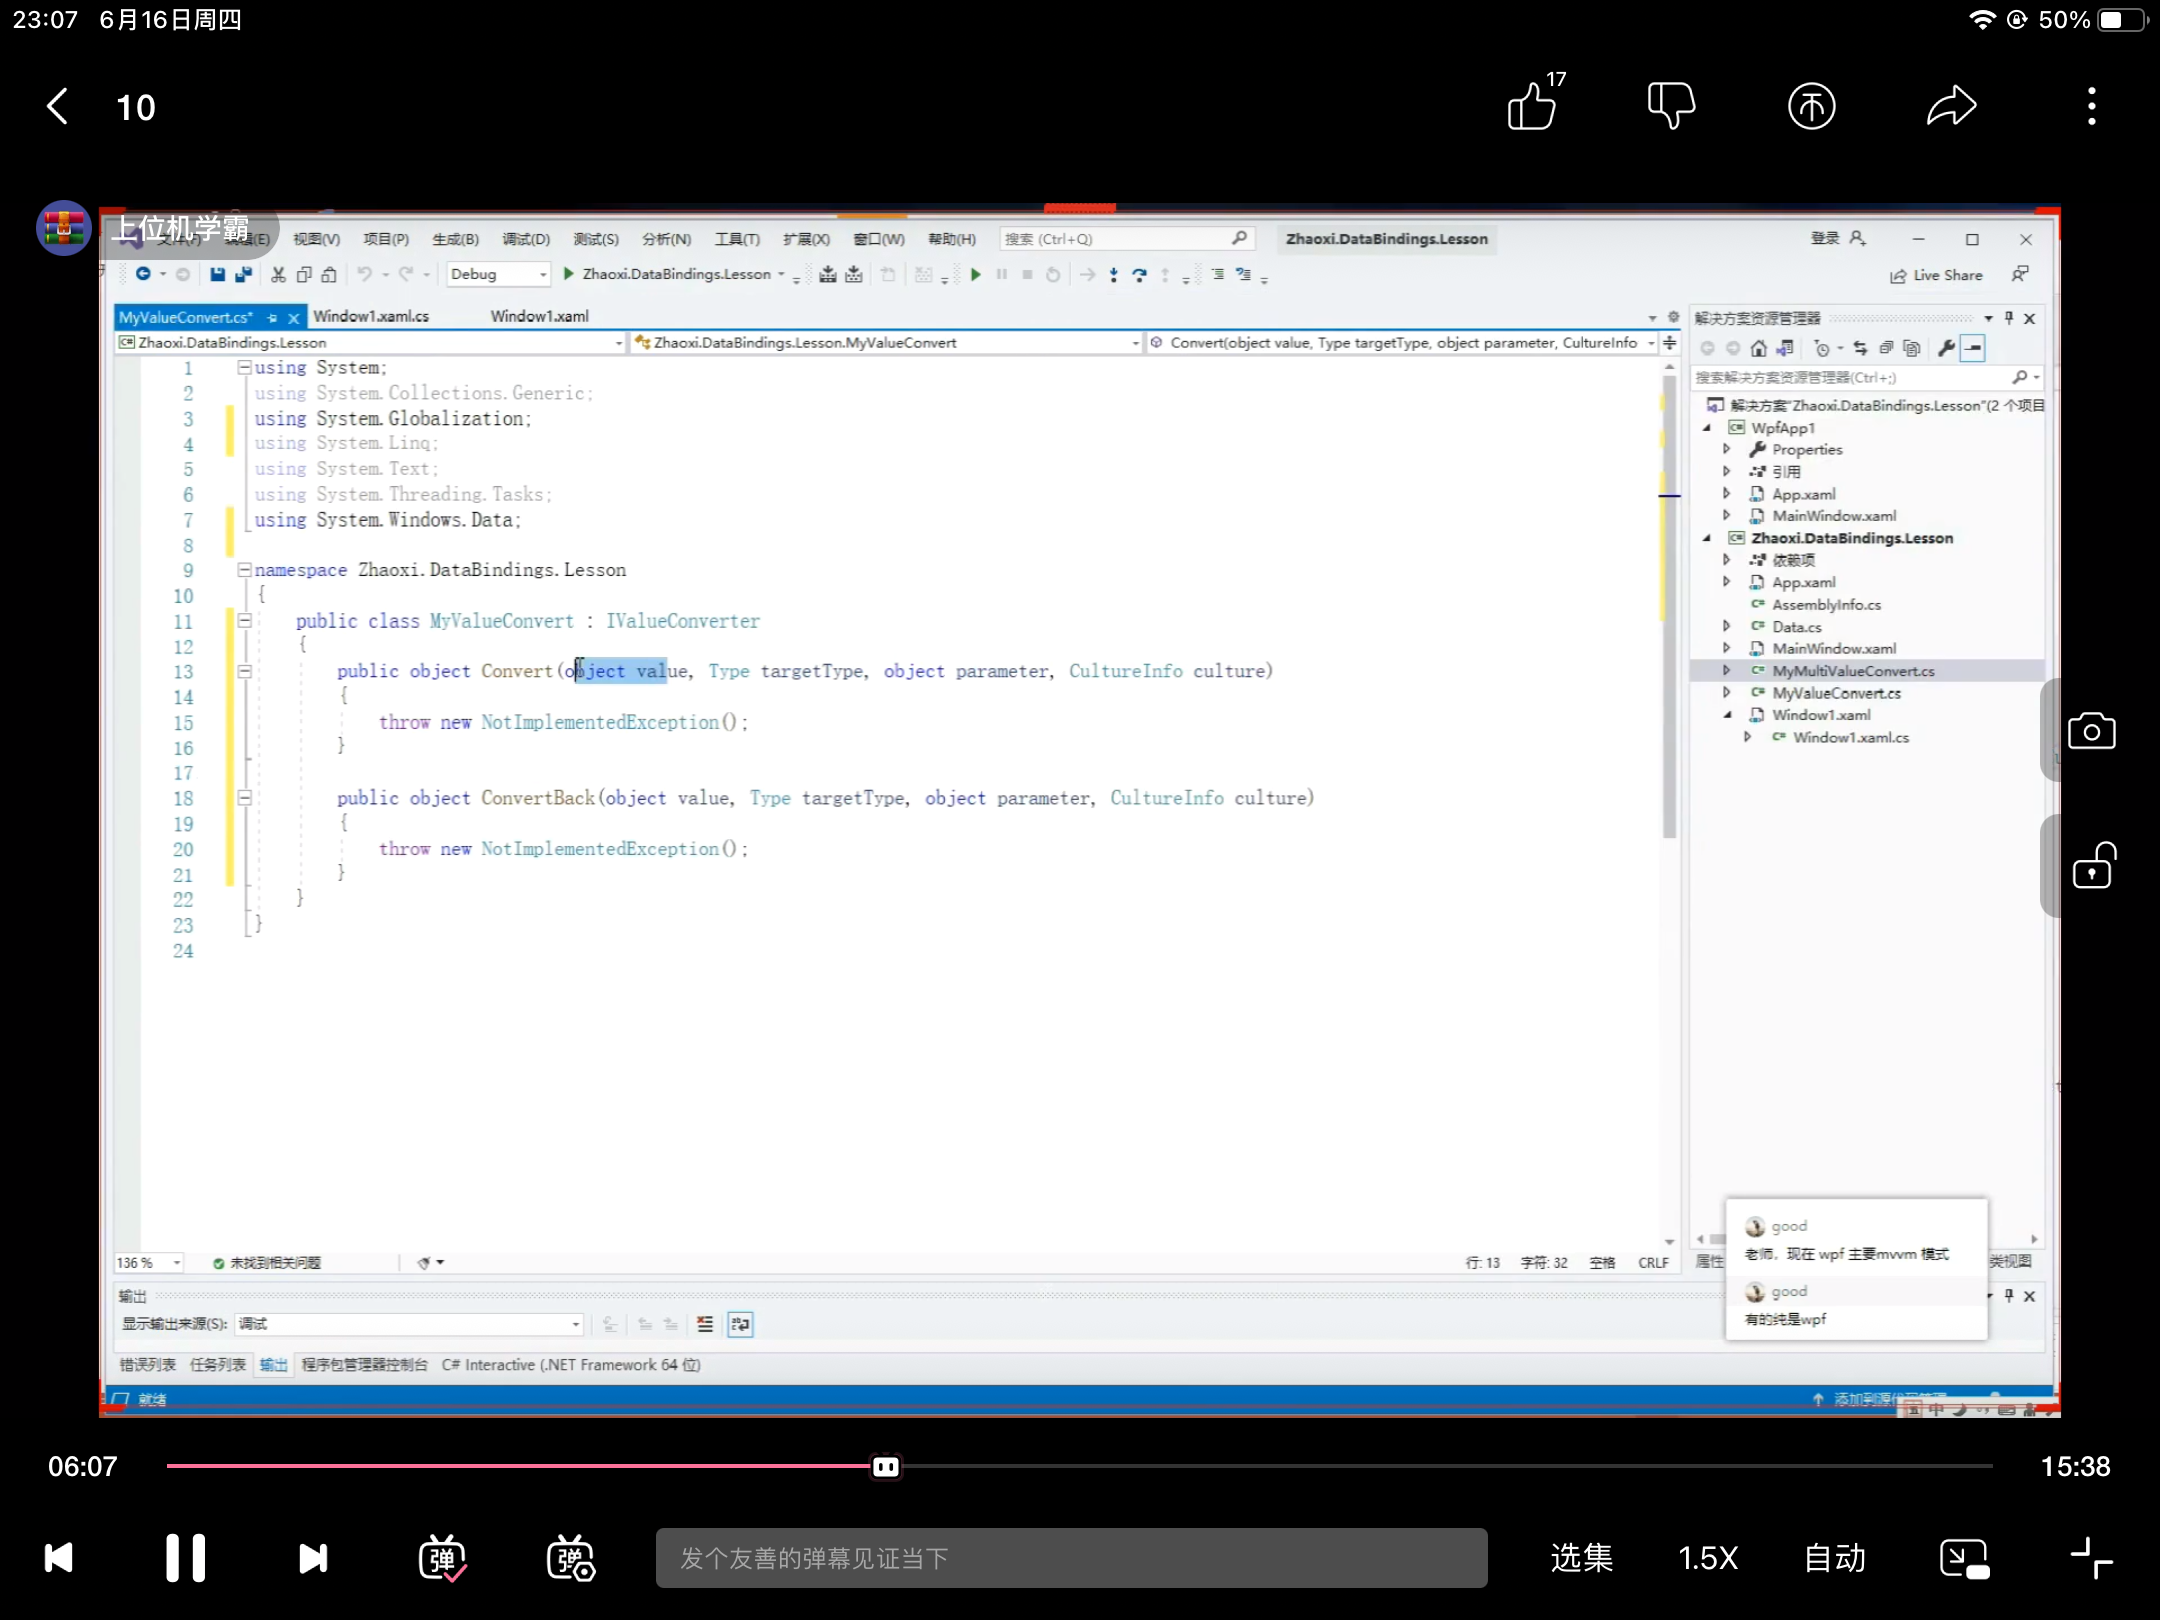The height and width of the screenshot is (1620, 2160).
Task: Exit fullscreen with the shrink icon
Action: coord(2091,1558)
